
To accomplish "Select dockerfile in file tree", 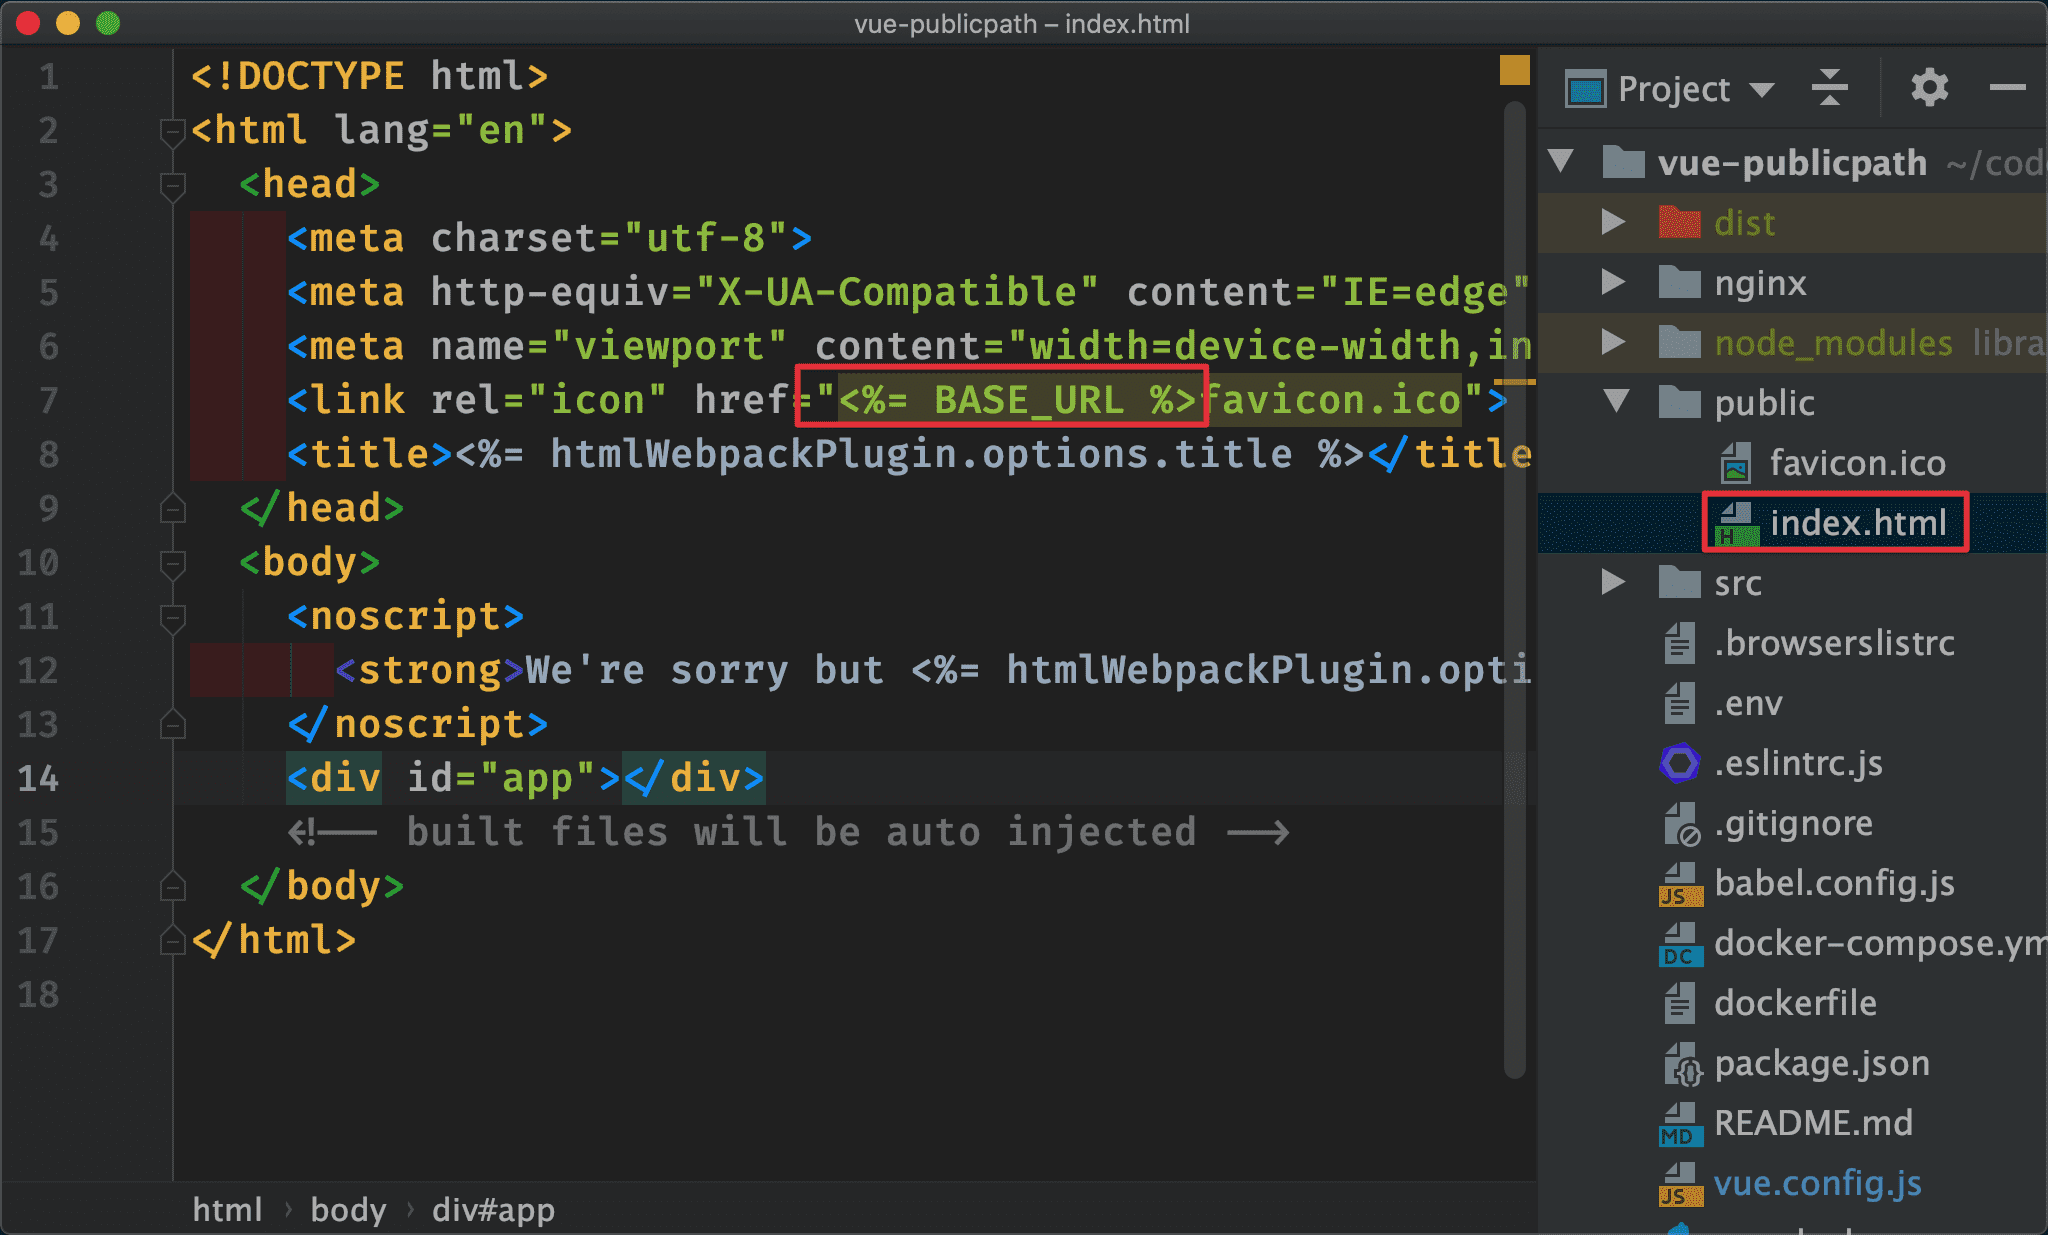I will 1795,1003.
